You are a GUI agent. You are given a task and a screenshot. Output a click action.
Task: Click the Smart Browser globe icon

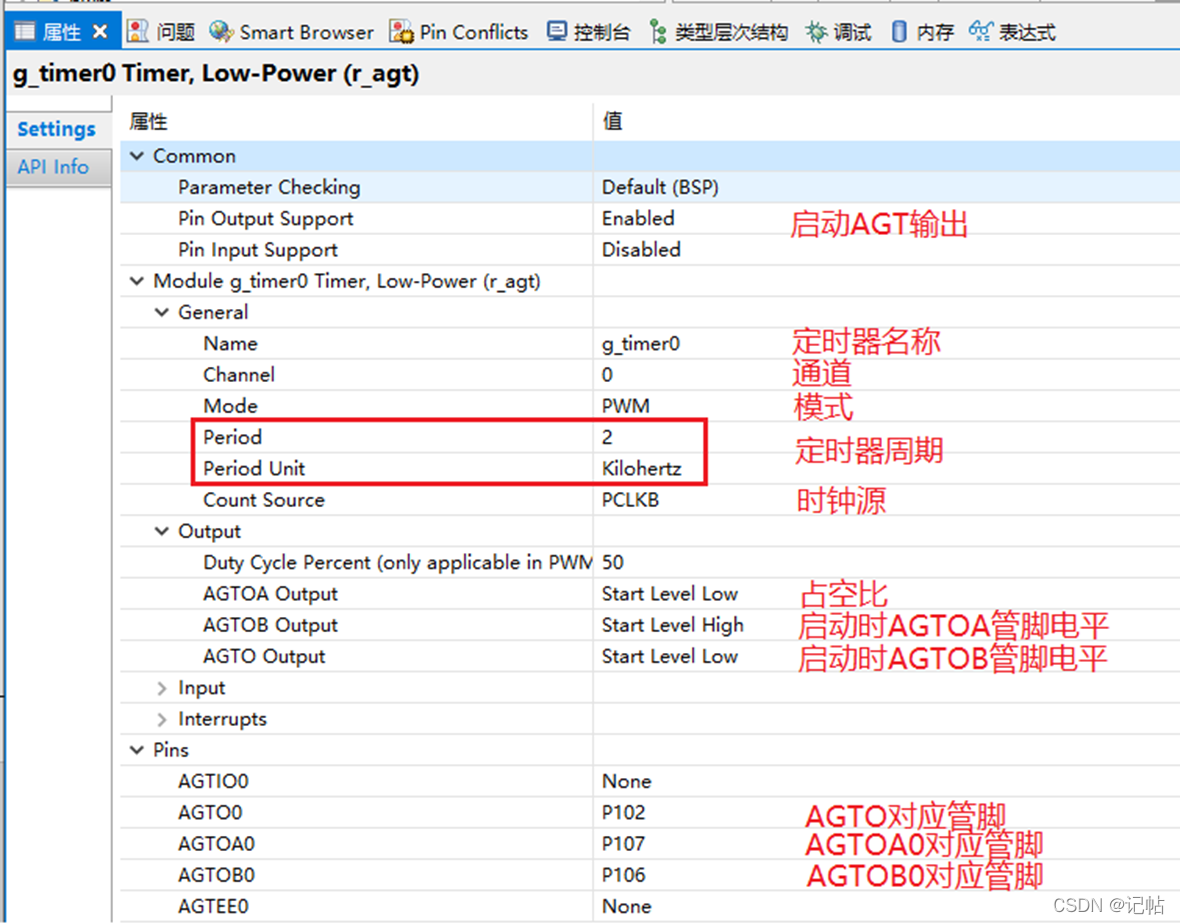tap(221, 32)
